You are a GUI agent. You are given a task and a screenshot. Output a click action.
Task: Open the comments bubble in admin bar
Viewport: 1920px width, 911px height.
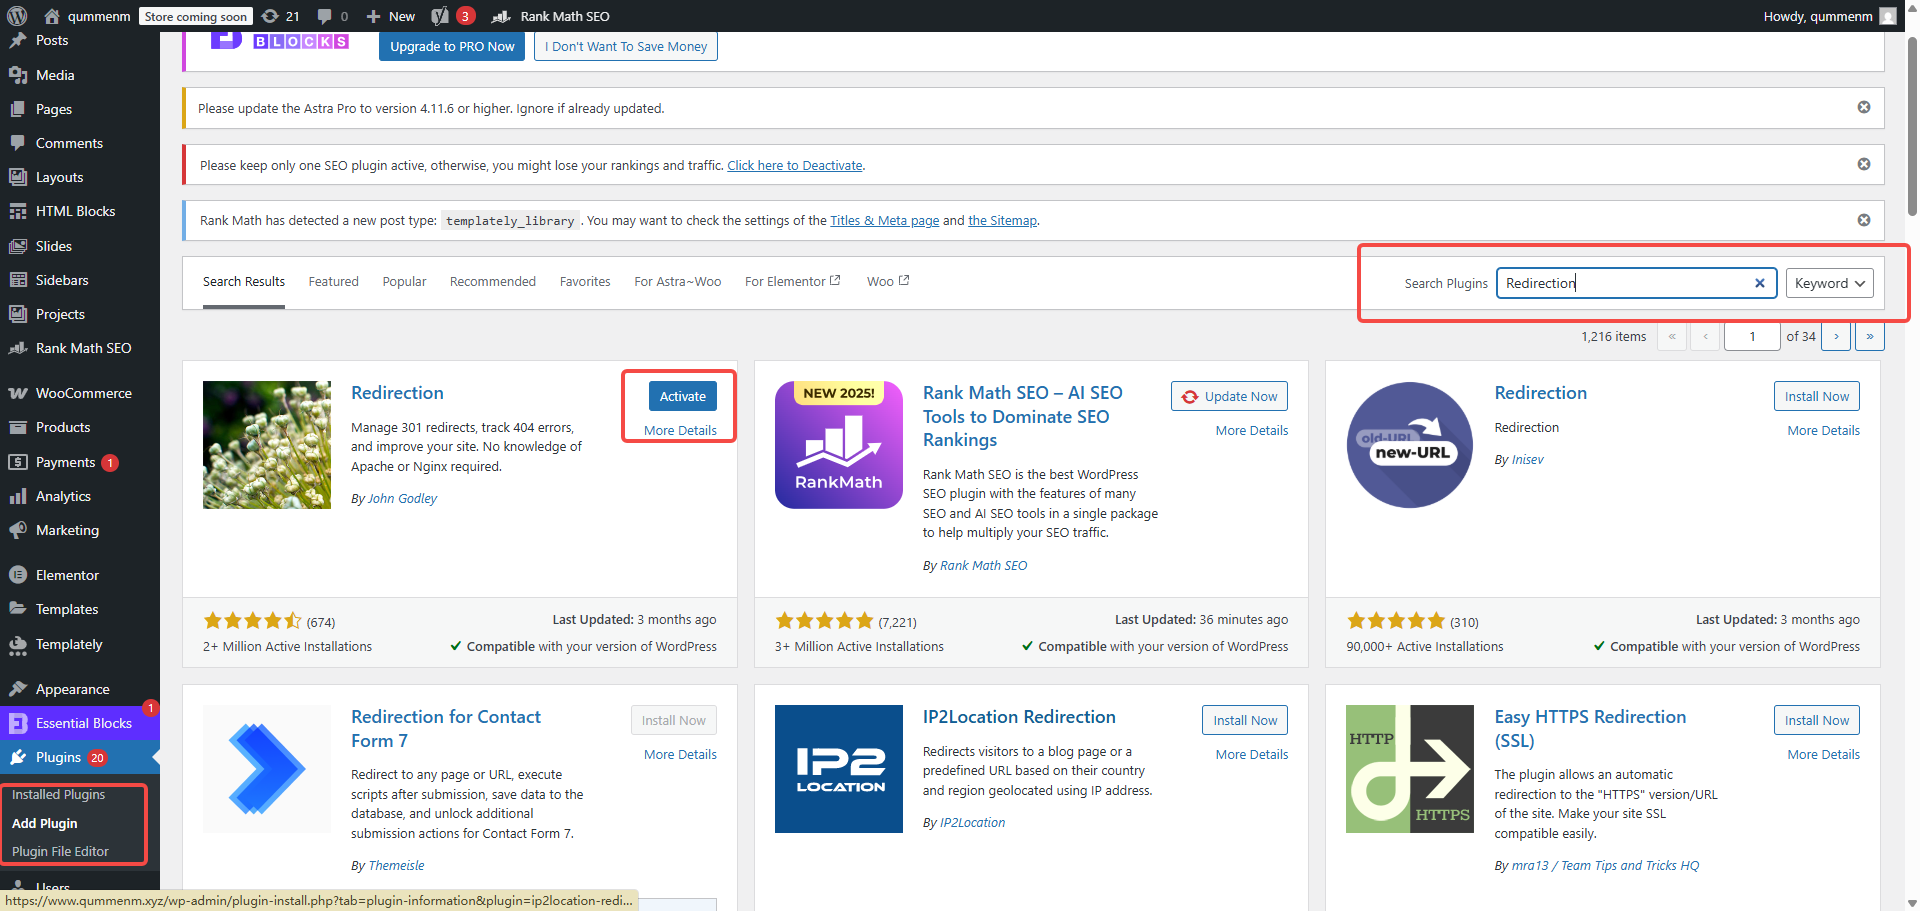332,16
